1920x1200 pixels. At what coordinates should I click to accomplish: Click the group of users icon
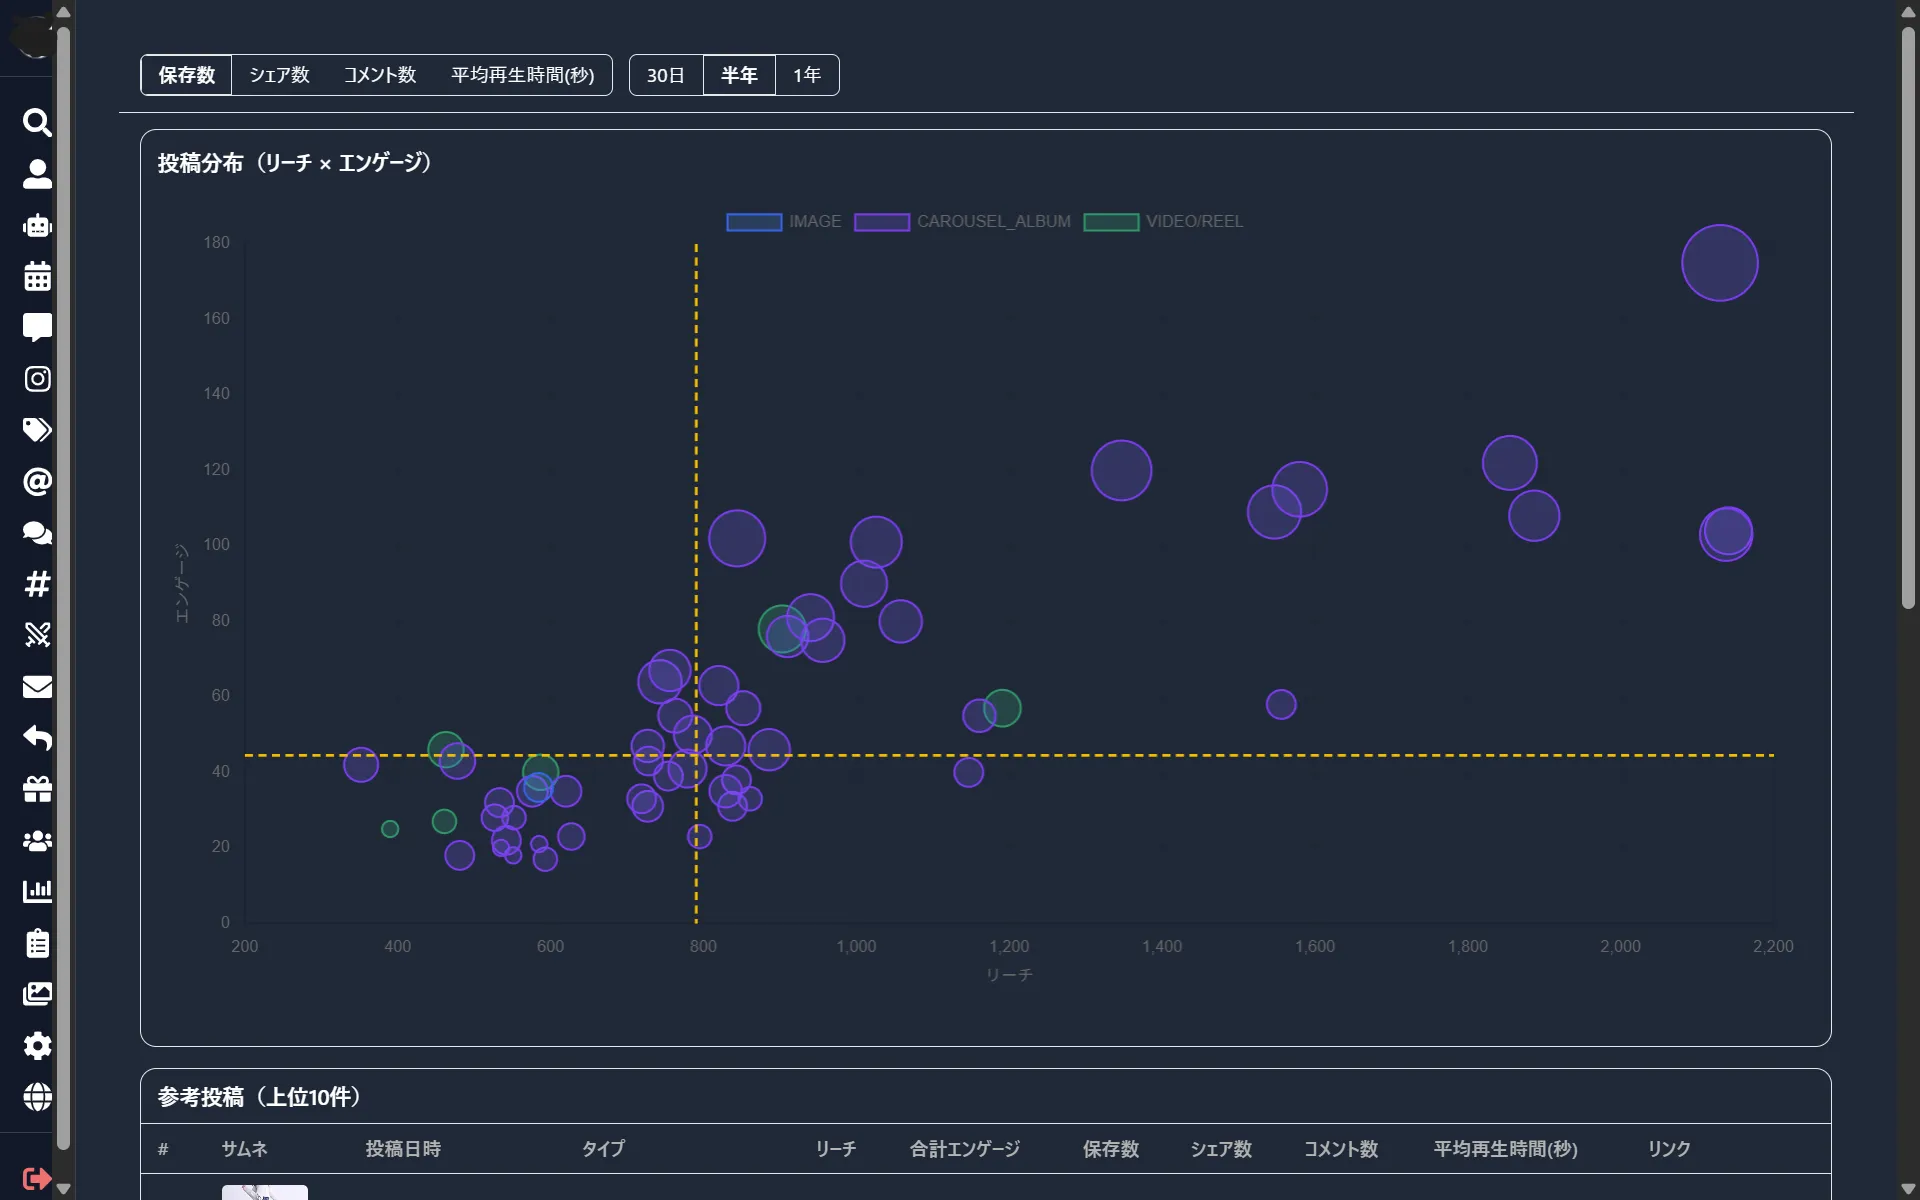[37, 841]
